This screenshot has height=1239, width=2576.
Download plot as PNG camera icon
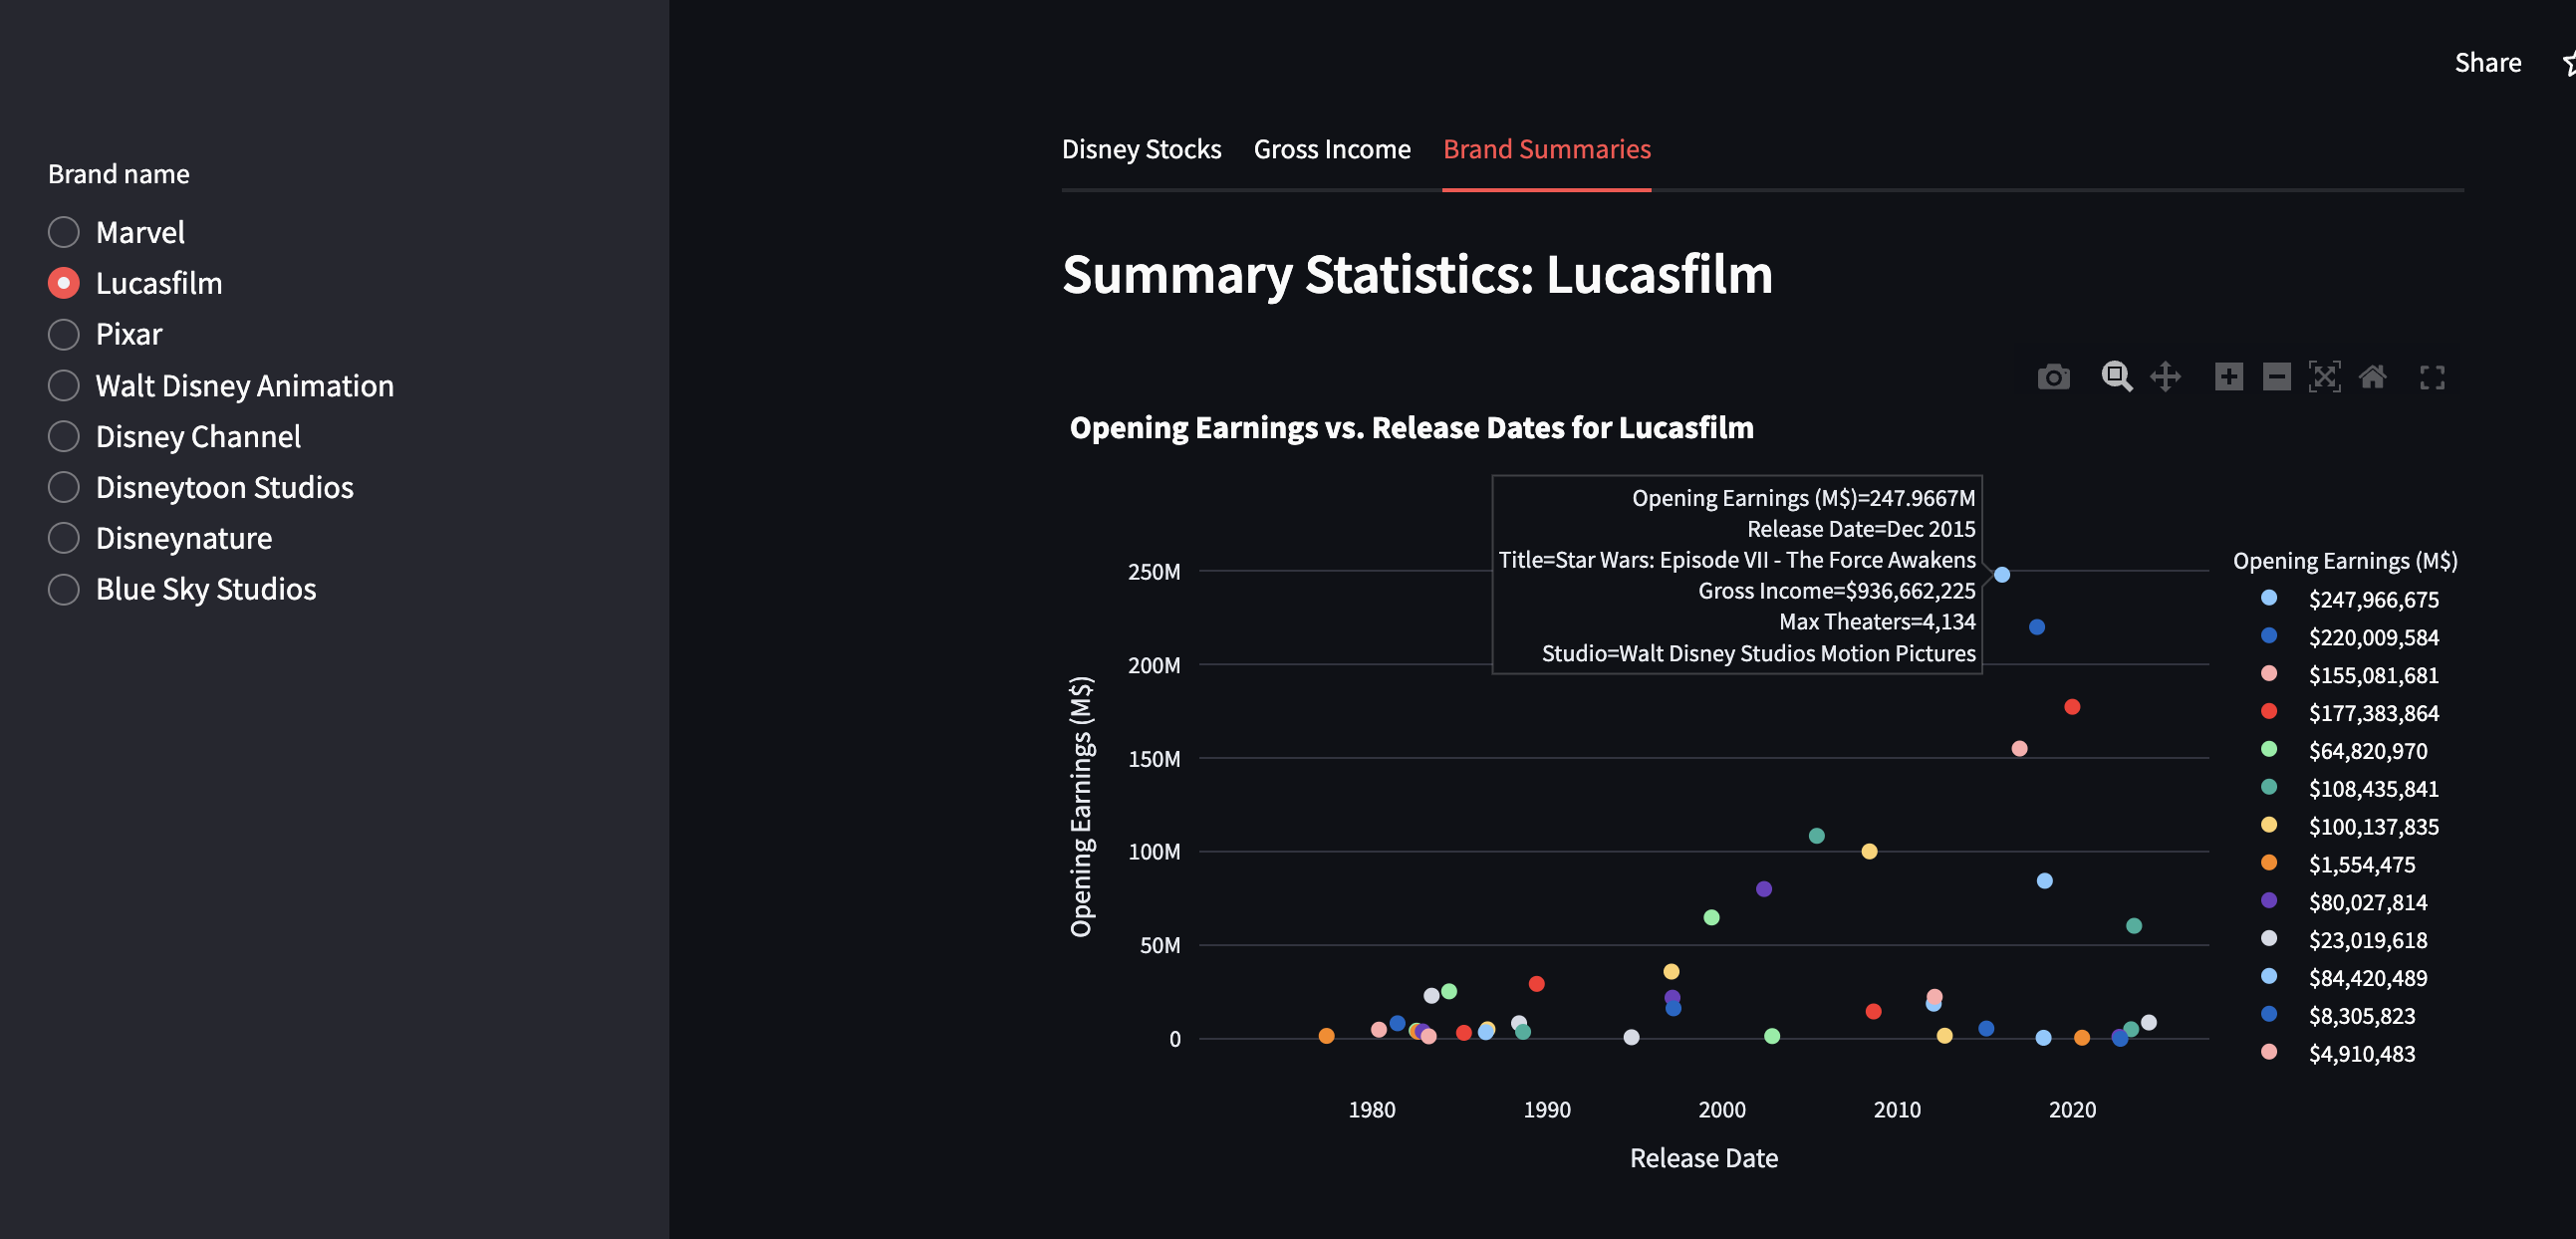coord(2053,377)
